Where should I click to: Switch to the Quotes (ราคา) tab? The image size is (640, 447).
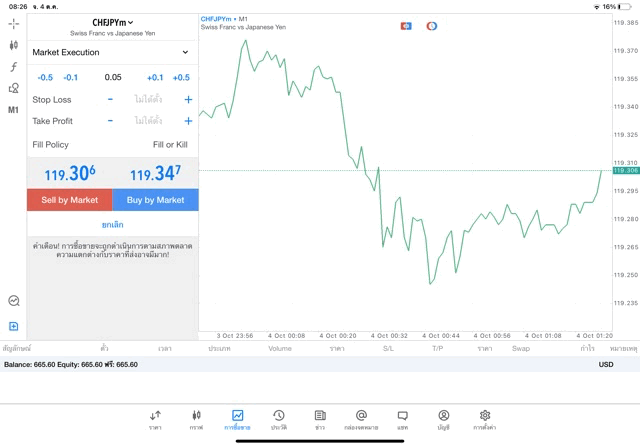(155, 419)
